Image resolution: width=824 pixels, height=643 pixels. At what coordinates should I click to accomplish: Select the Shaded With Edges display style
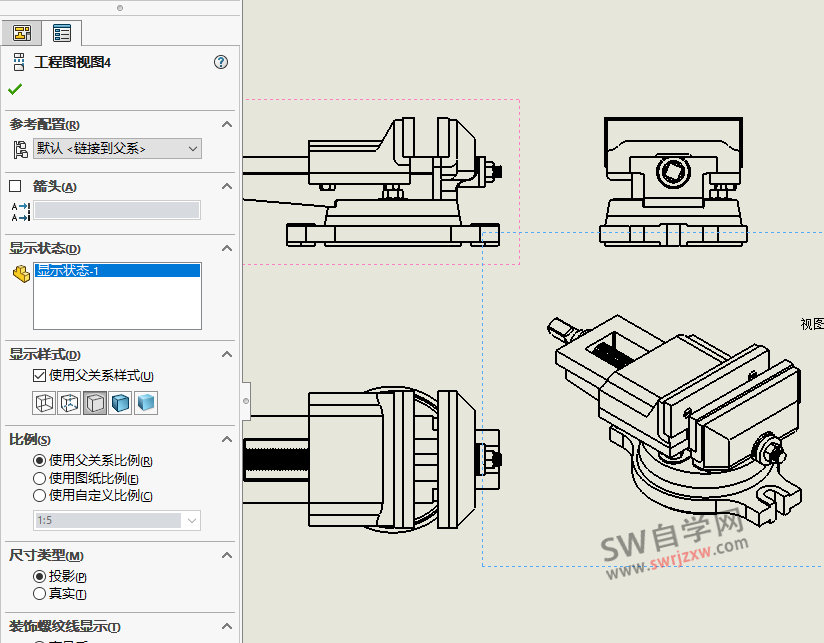tap(118, 402)
